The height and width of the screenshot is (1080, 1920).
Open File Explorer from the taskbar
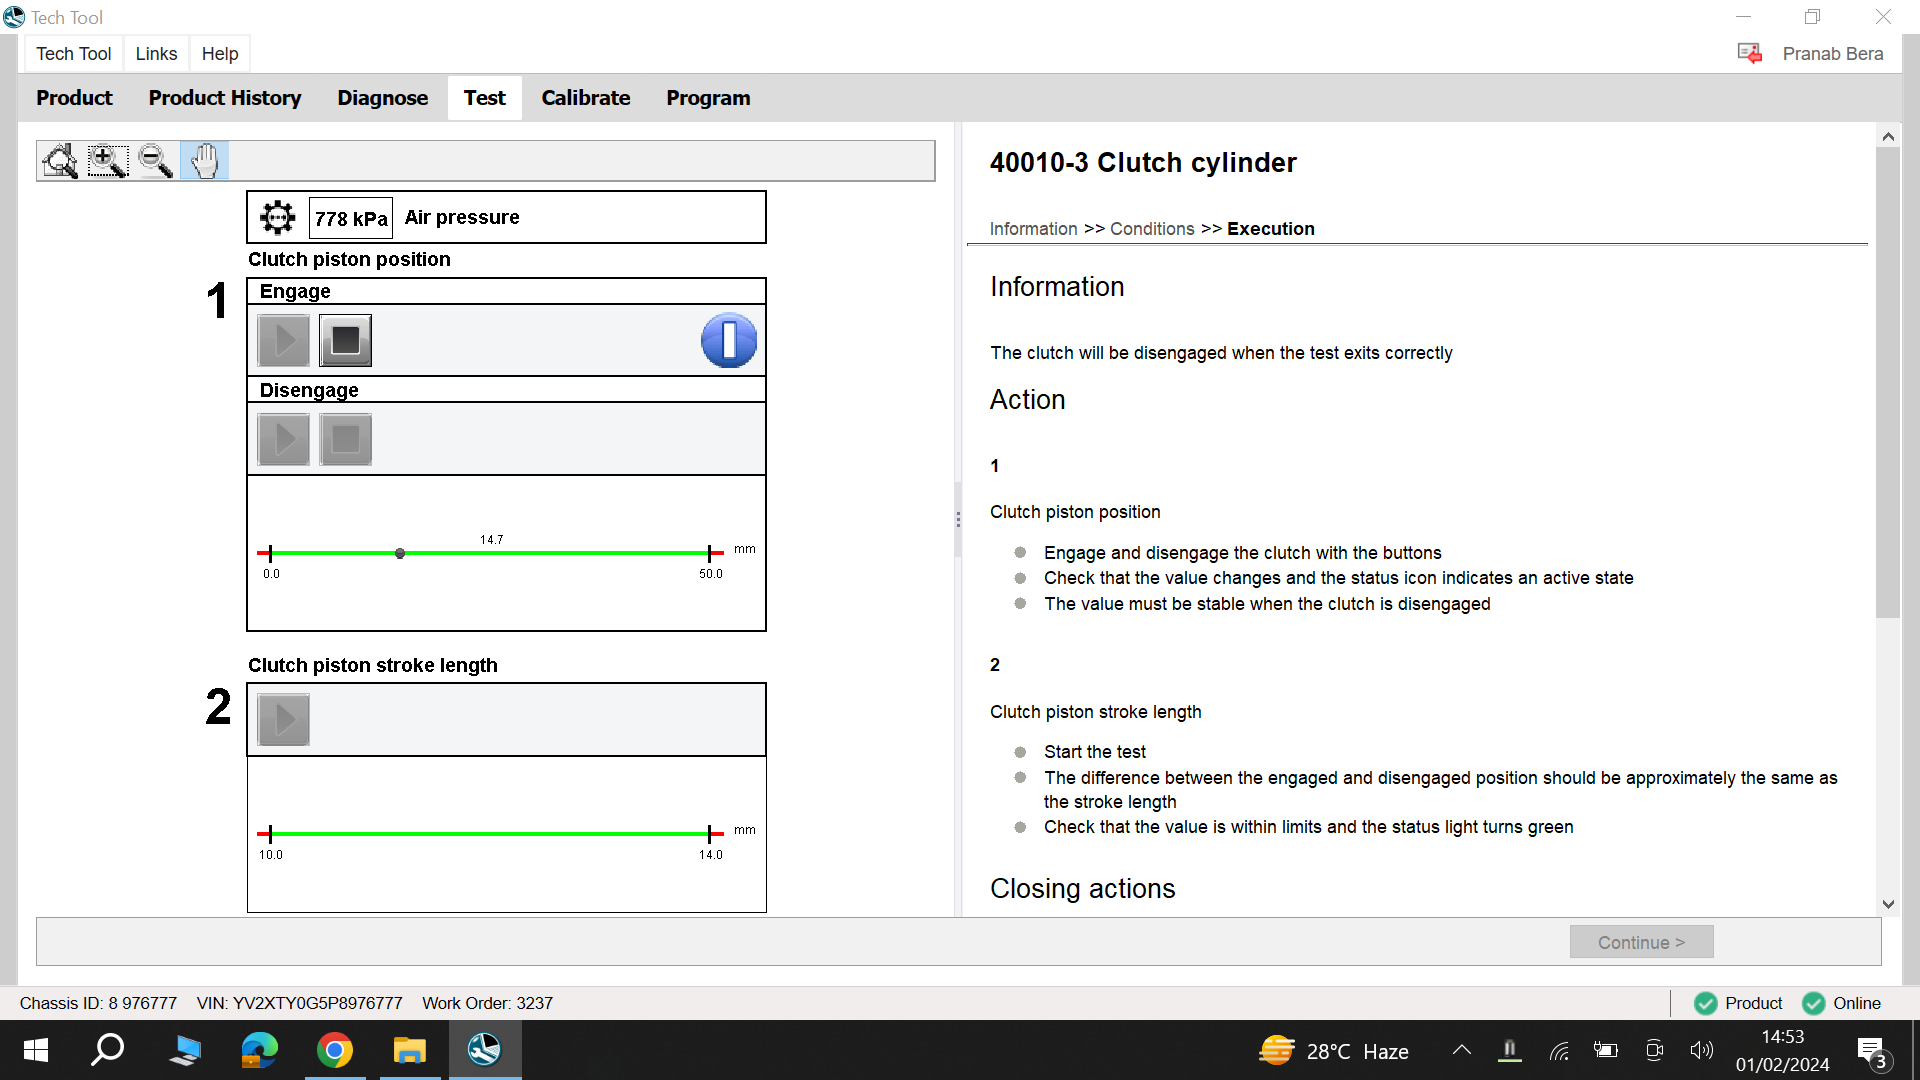pos(409,1050)
